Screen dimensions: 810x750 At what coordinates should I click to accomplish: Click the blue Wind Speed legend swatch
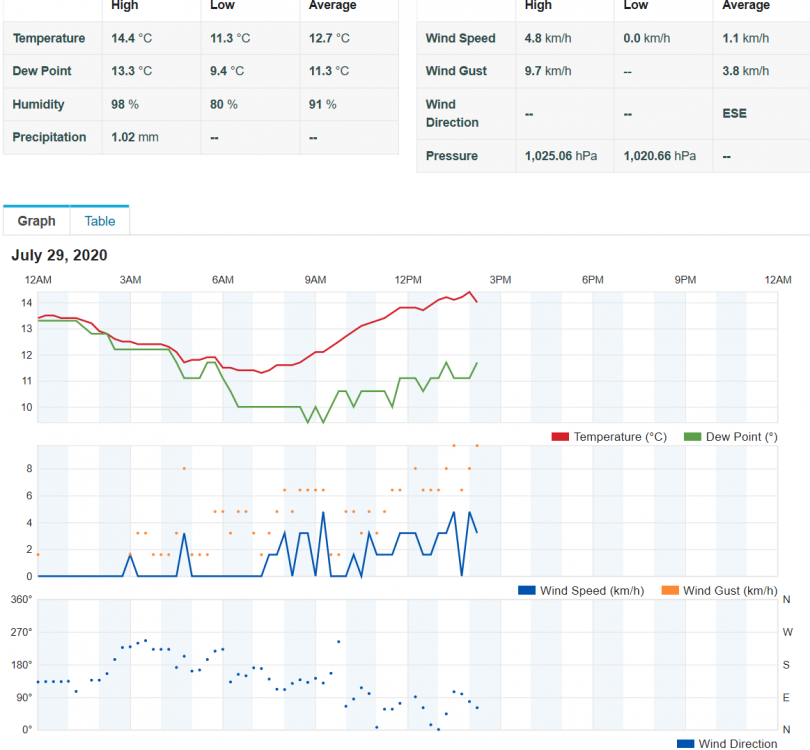[x=527, y=591]
